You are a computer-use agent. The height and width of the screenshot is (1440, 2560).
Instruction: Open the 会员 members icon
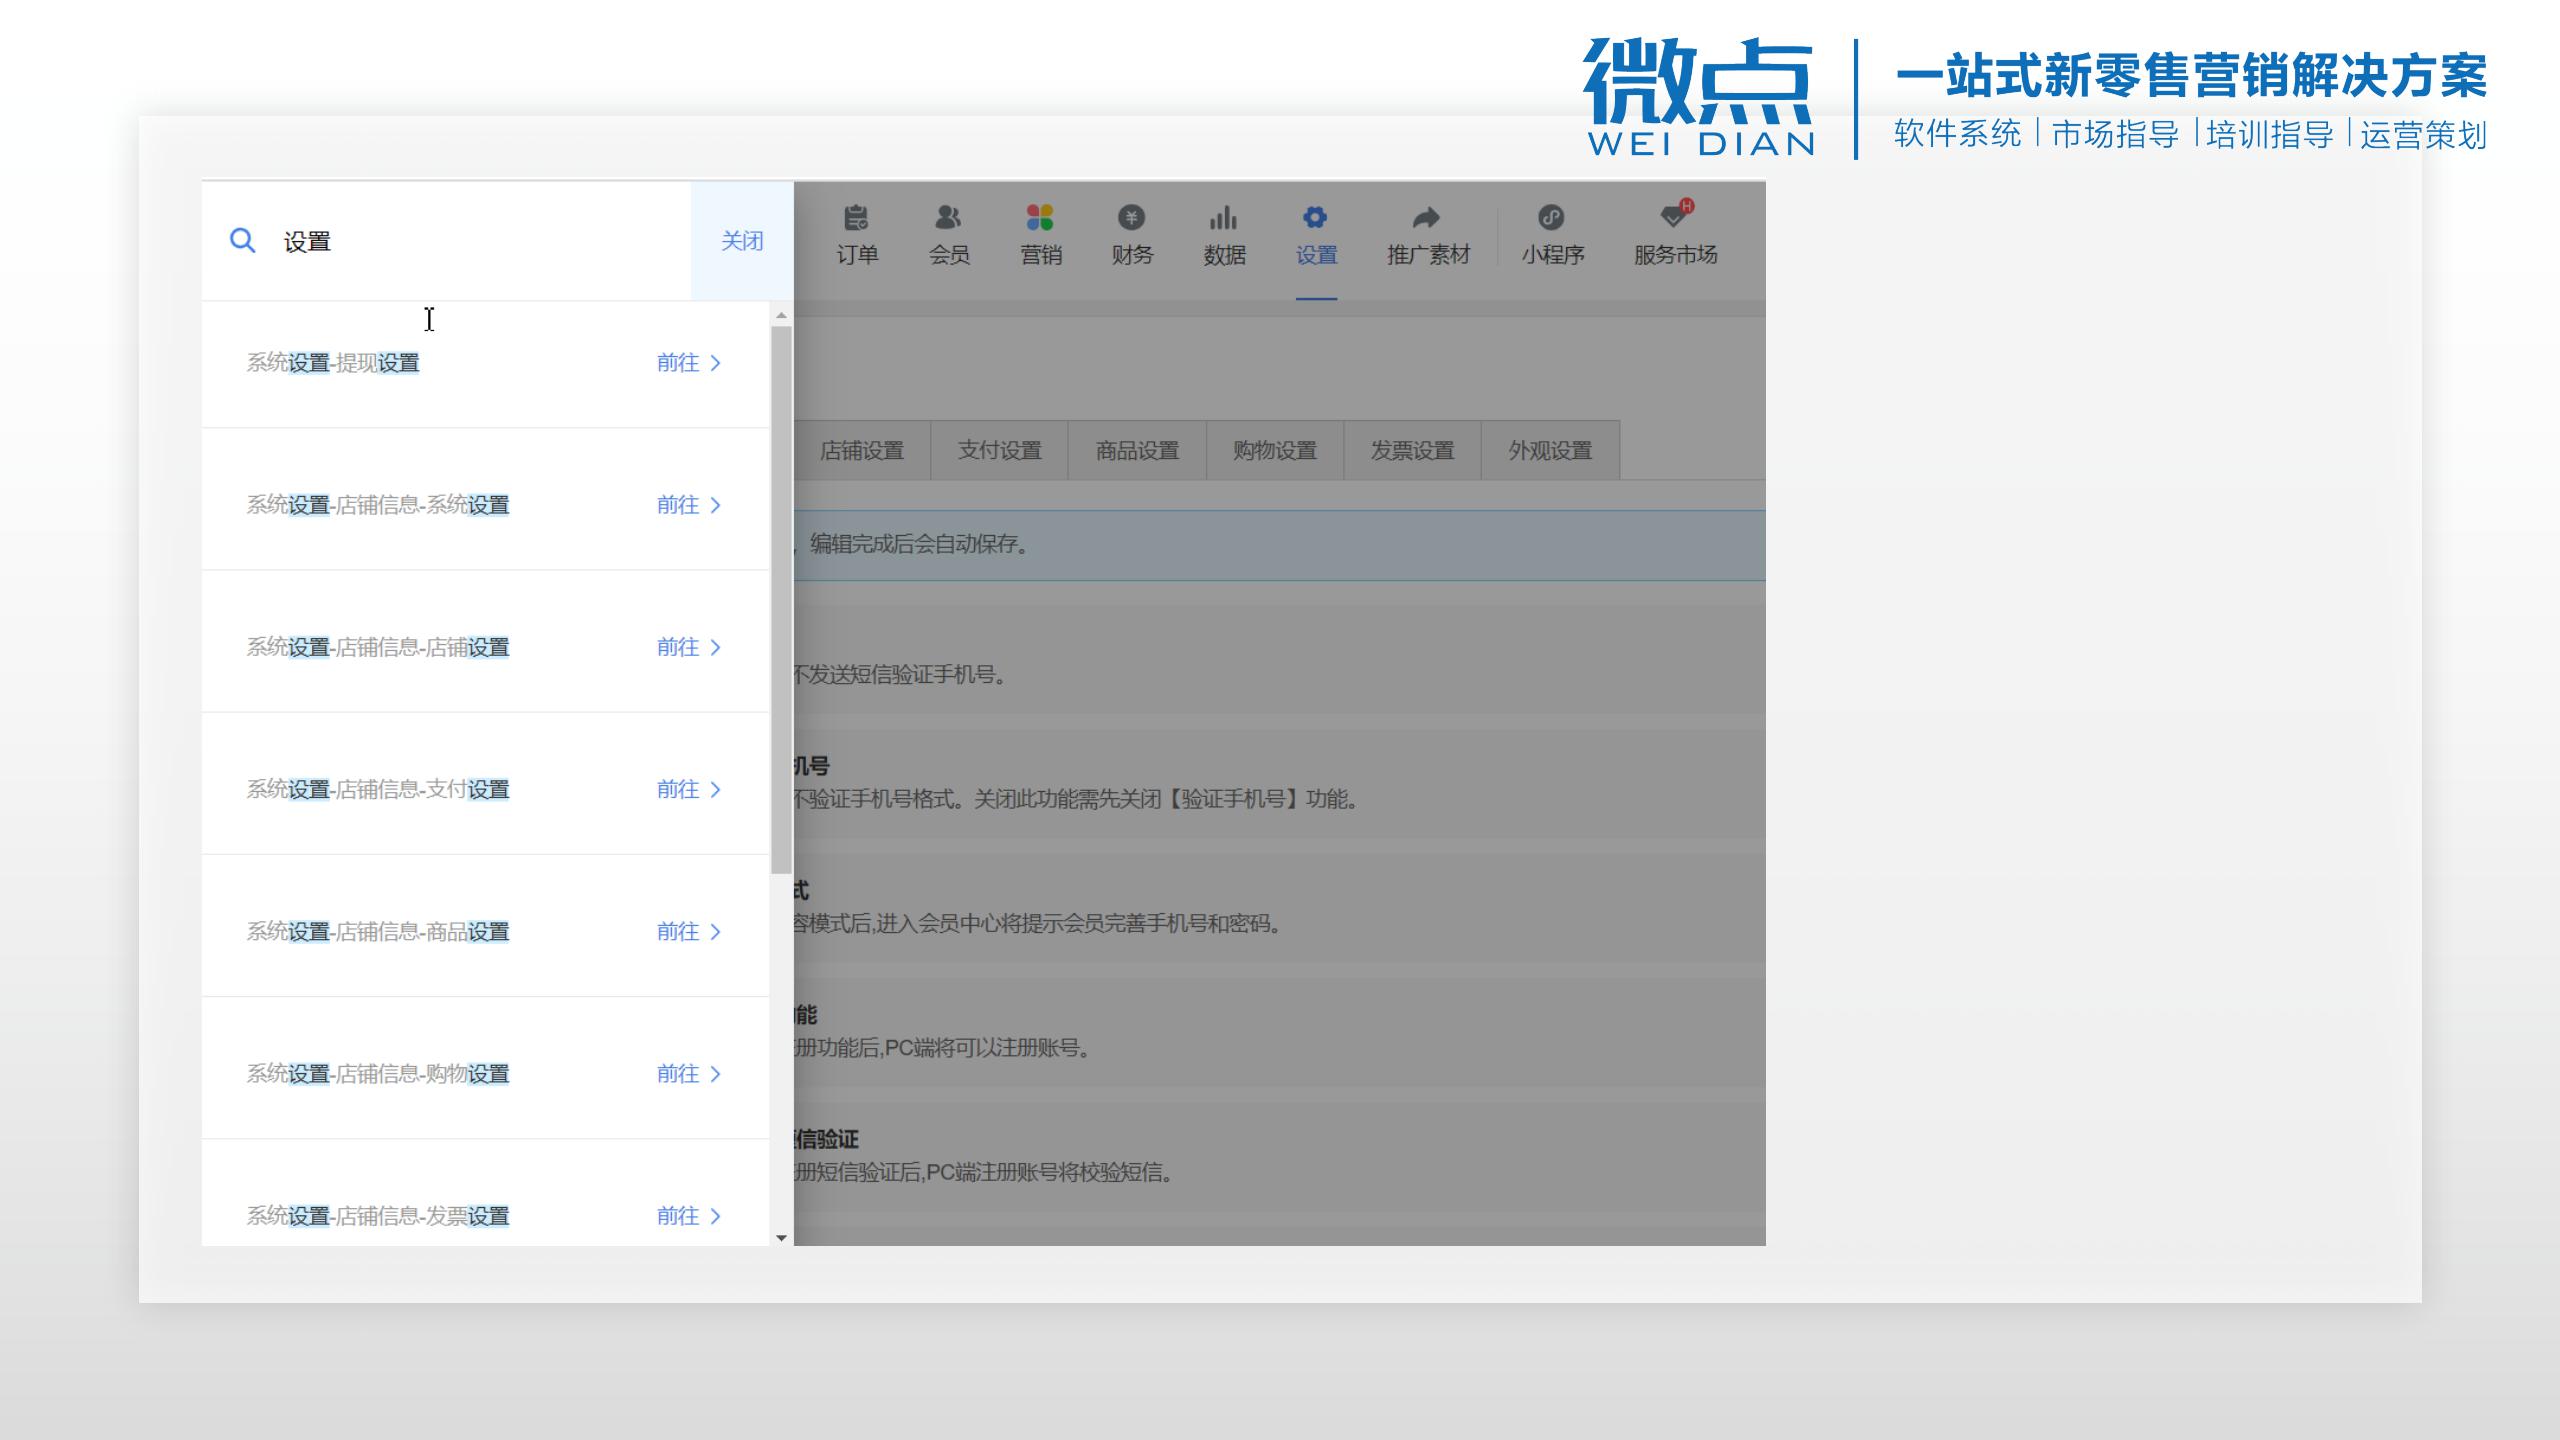click(948, 217)
